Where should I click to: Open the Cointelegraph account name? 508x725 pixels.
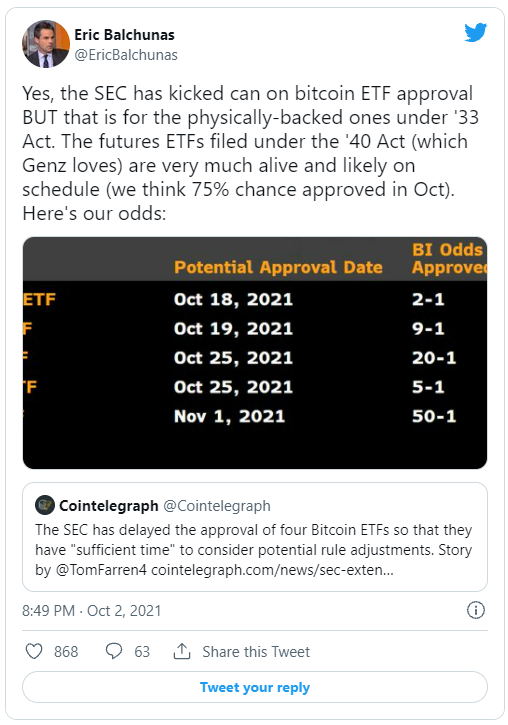pyautogui.click(x=109, y=506)
